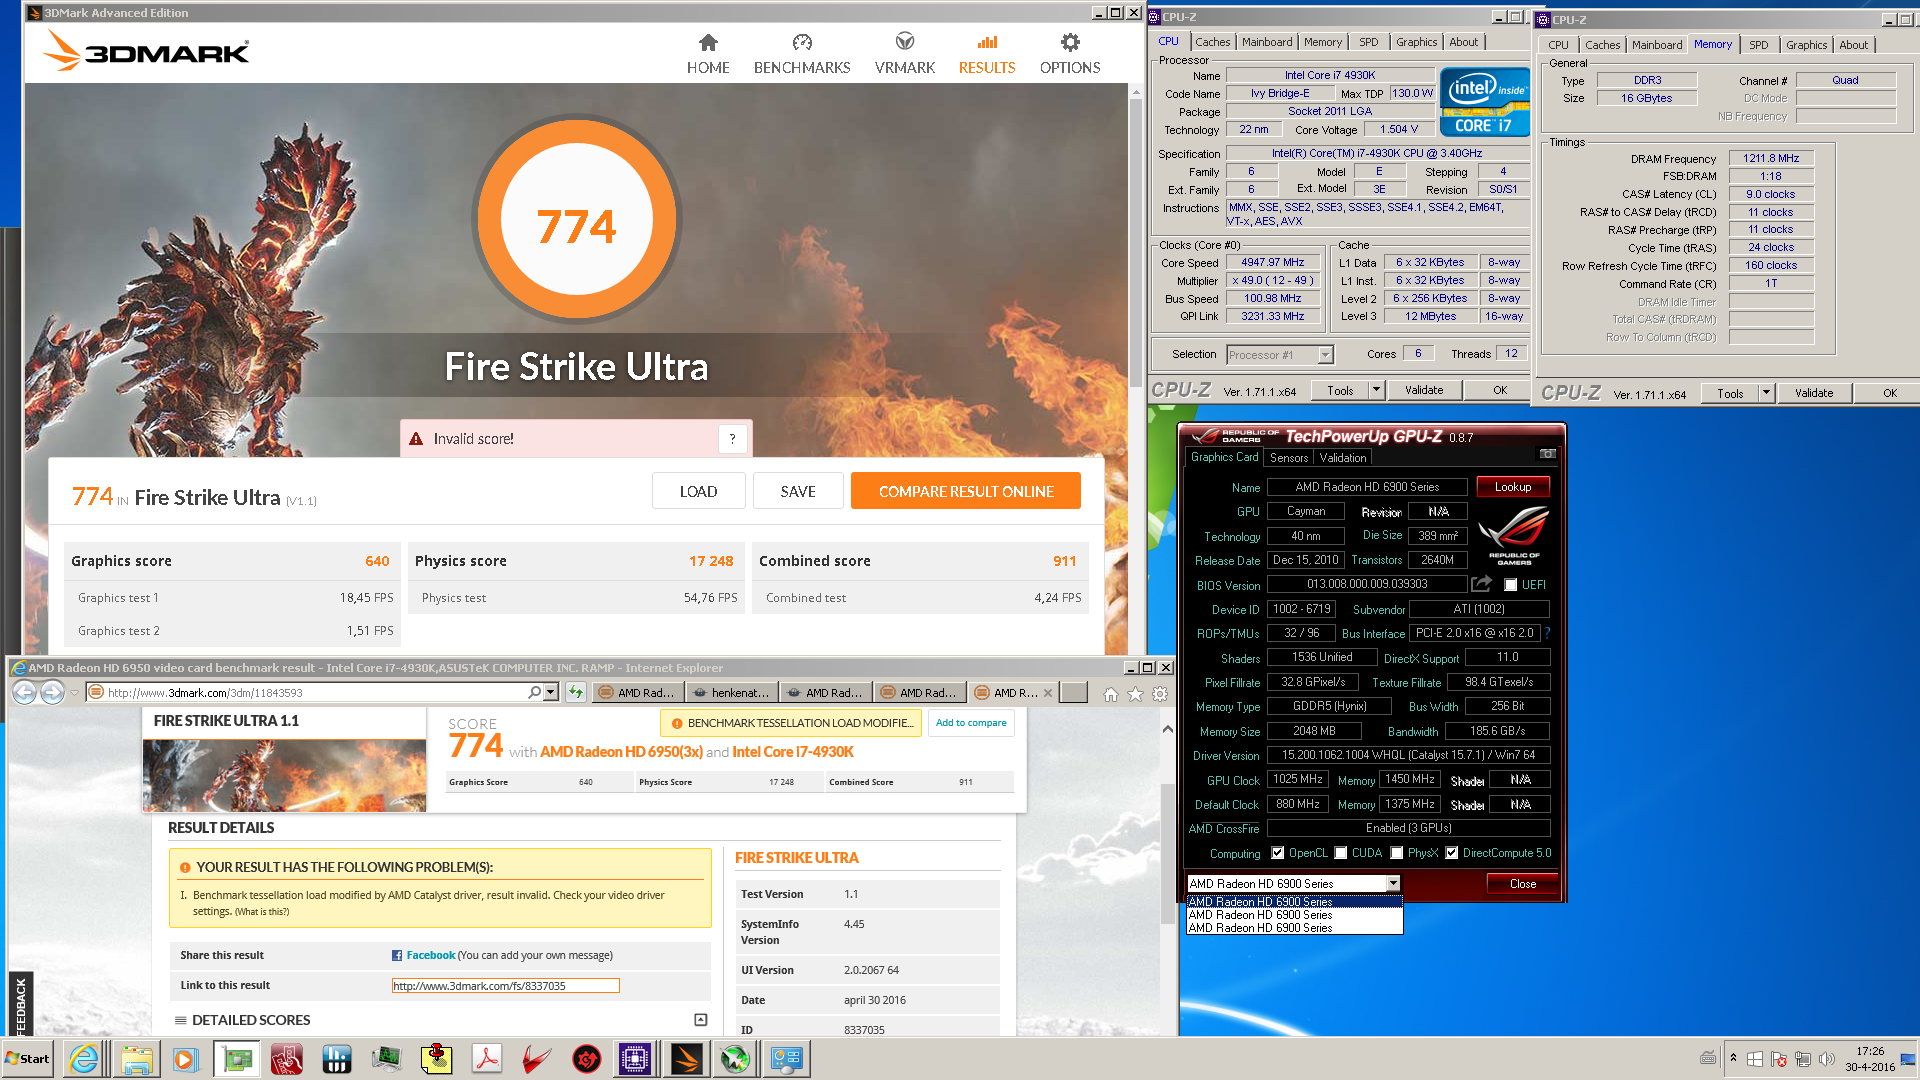Click the volume speaker tray icon
The image size is (1920, 1080).
click(1827, 1059)
